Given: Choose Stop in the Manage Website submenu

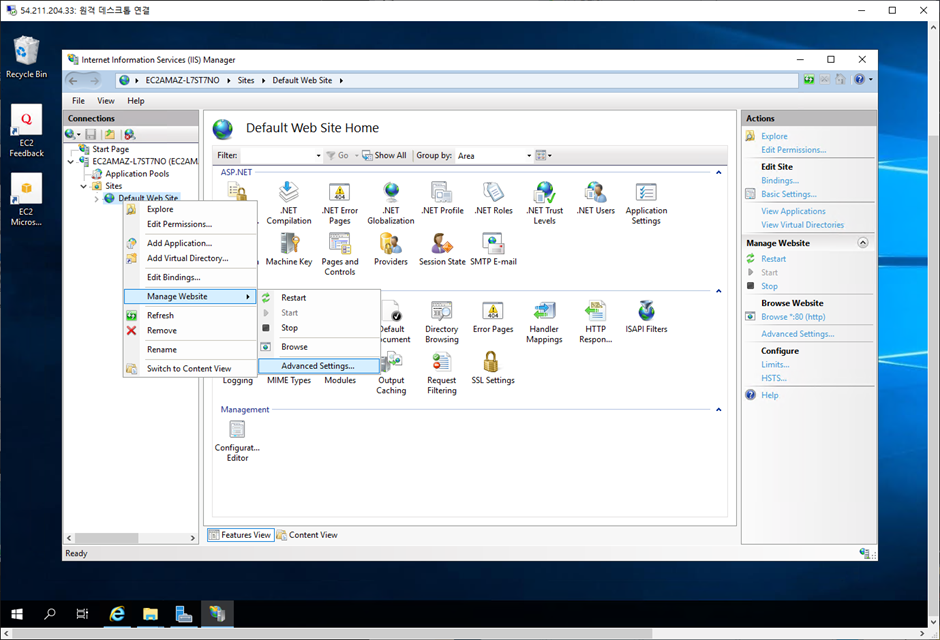Looking at the screenshot, I should tap(319, 328).
